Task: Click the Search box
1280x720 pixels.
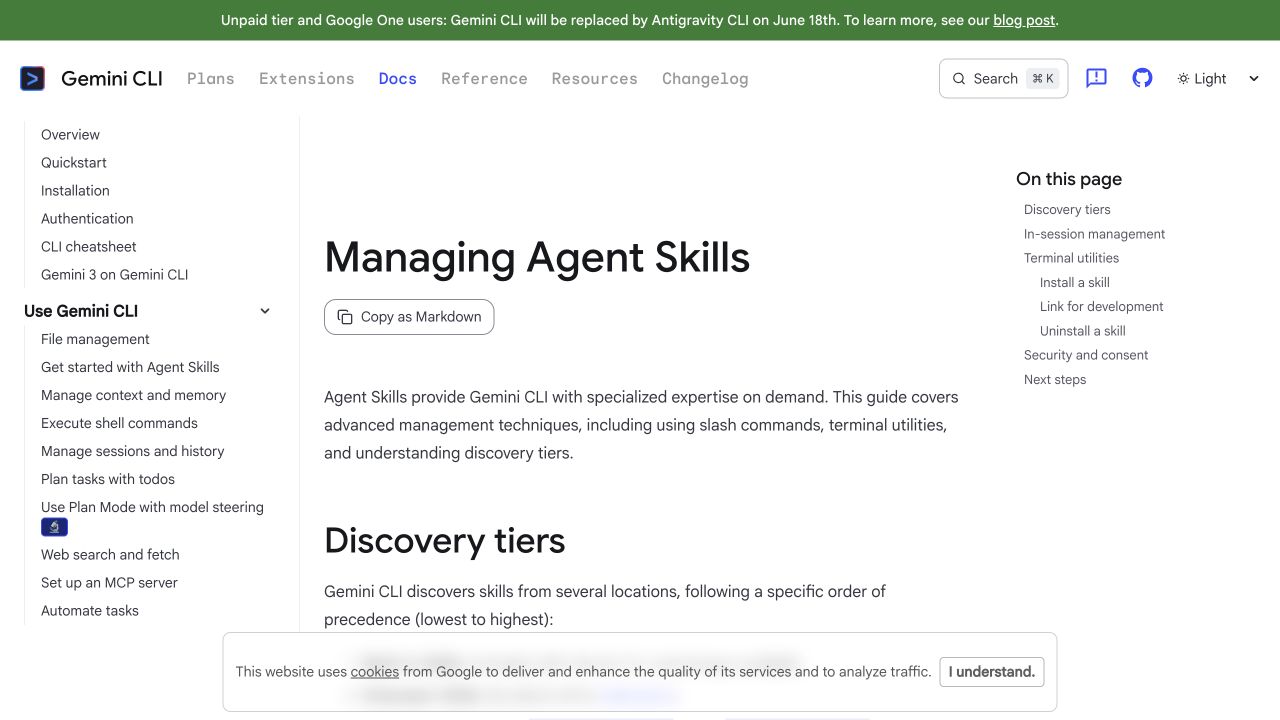Action: pyautogui.click(x=1003, y=78)
